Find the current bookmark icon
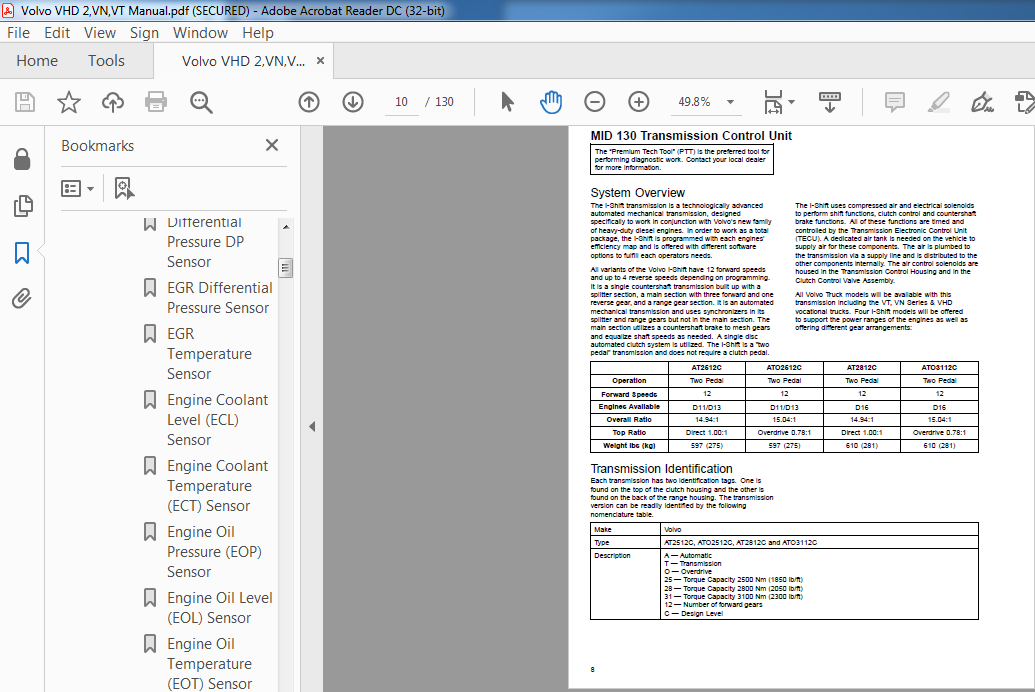 (x=124, y=188)
